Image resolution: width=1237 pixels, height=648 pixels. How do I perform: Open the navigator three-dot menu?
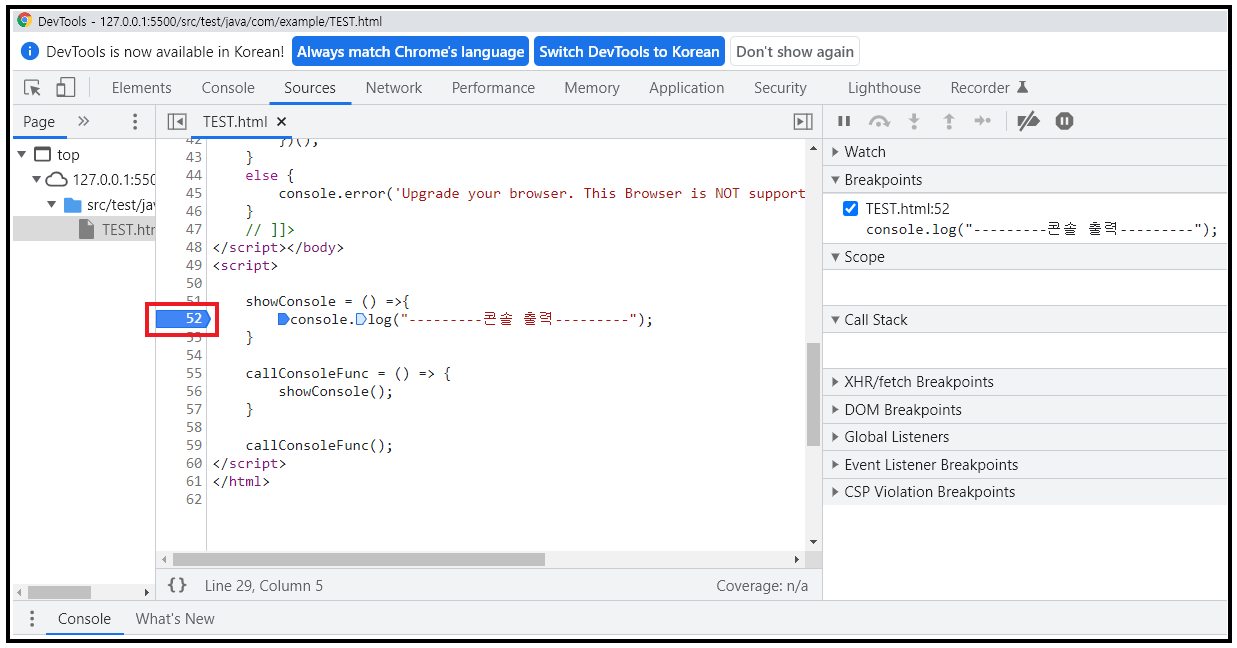135,121
